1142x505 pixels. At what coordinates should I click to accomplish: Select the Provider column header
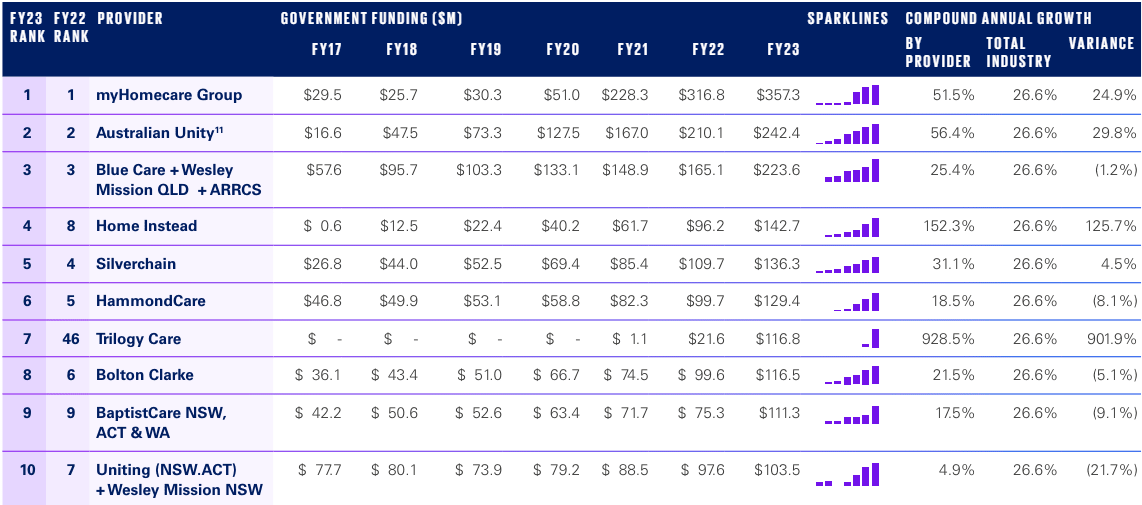tap(130, 18)
